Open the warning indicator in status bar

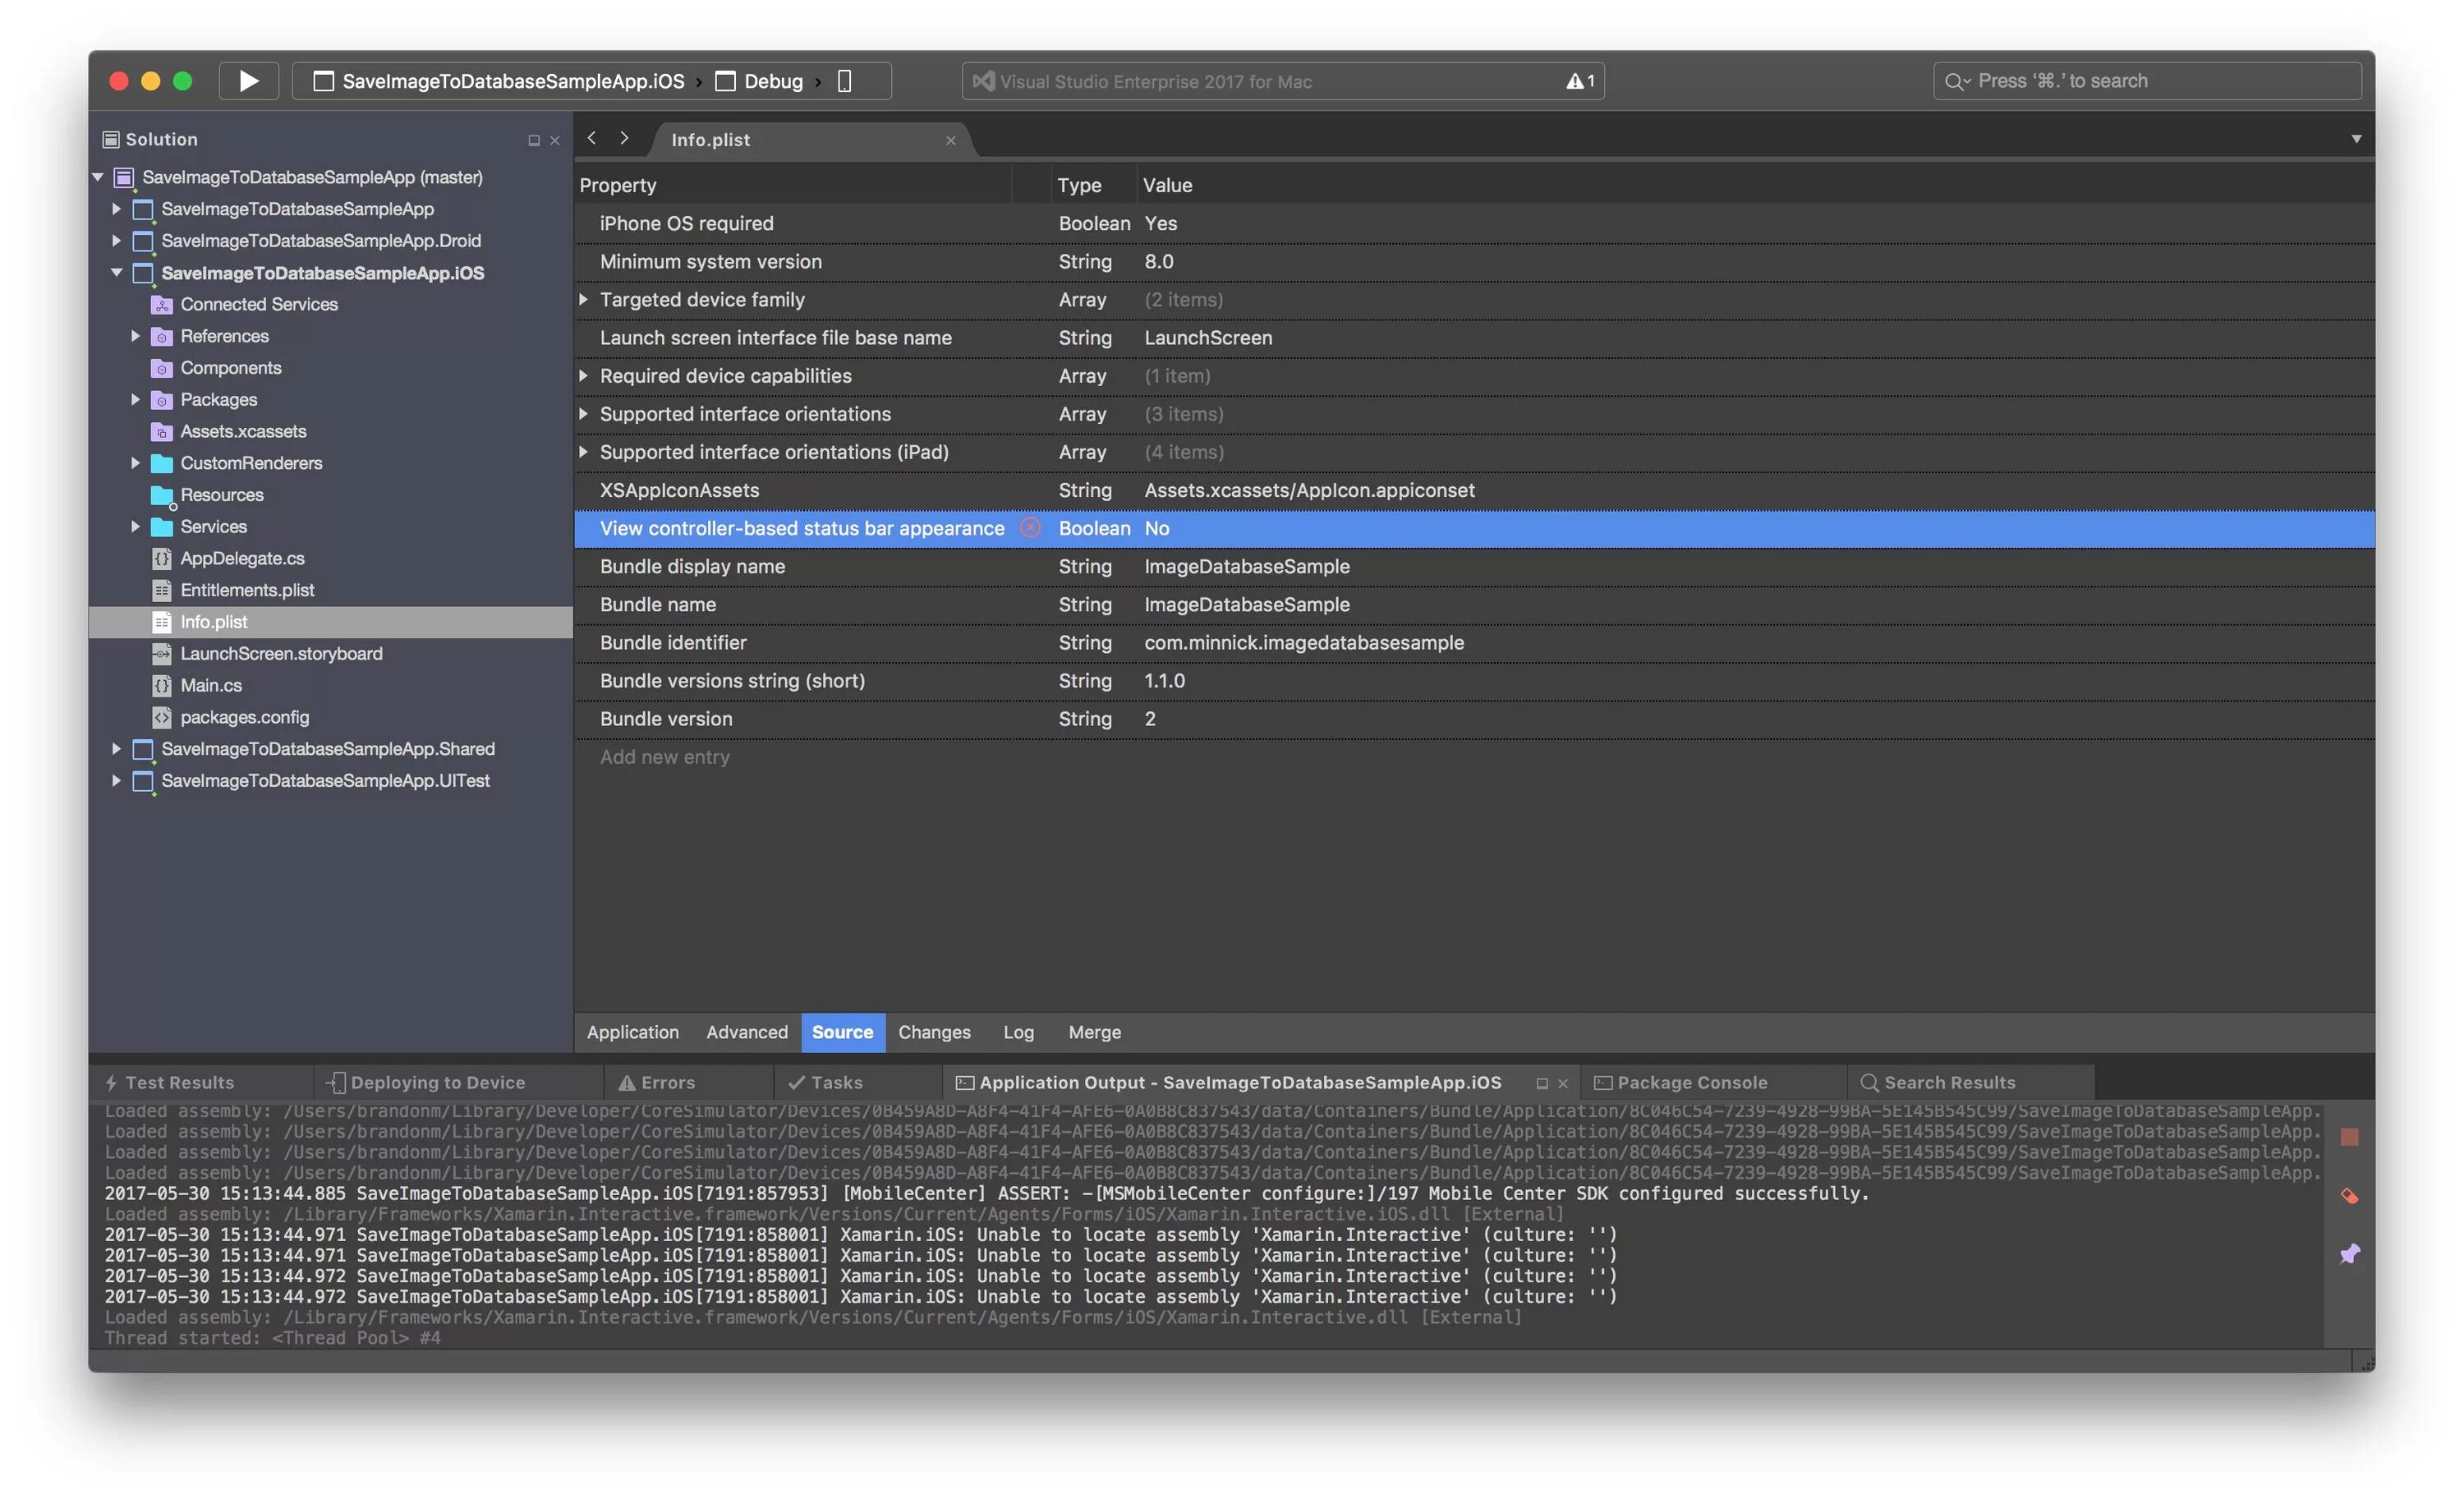click(1580, 81)
